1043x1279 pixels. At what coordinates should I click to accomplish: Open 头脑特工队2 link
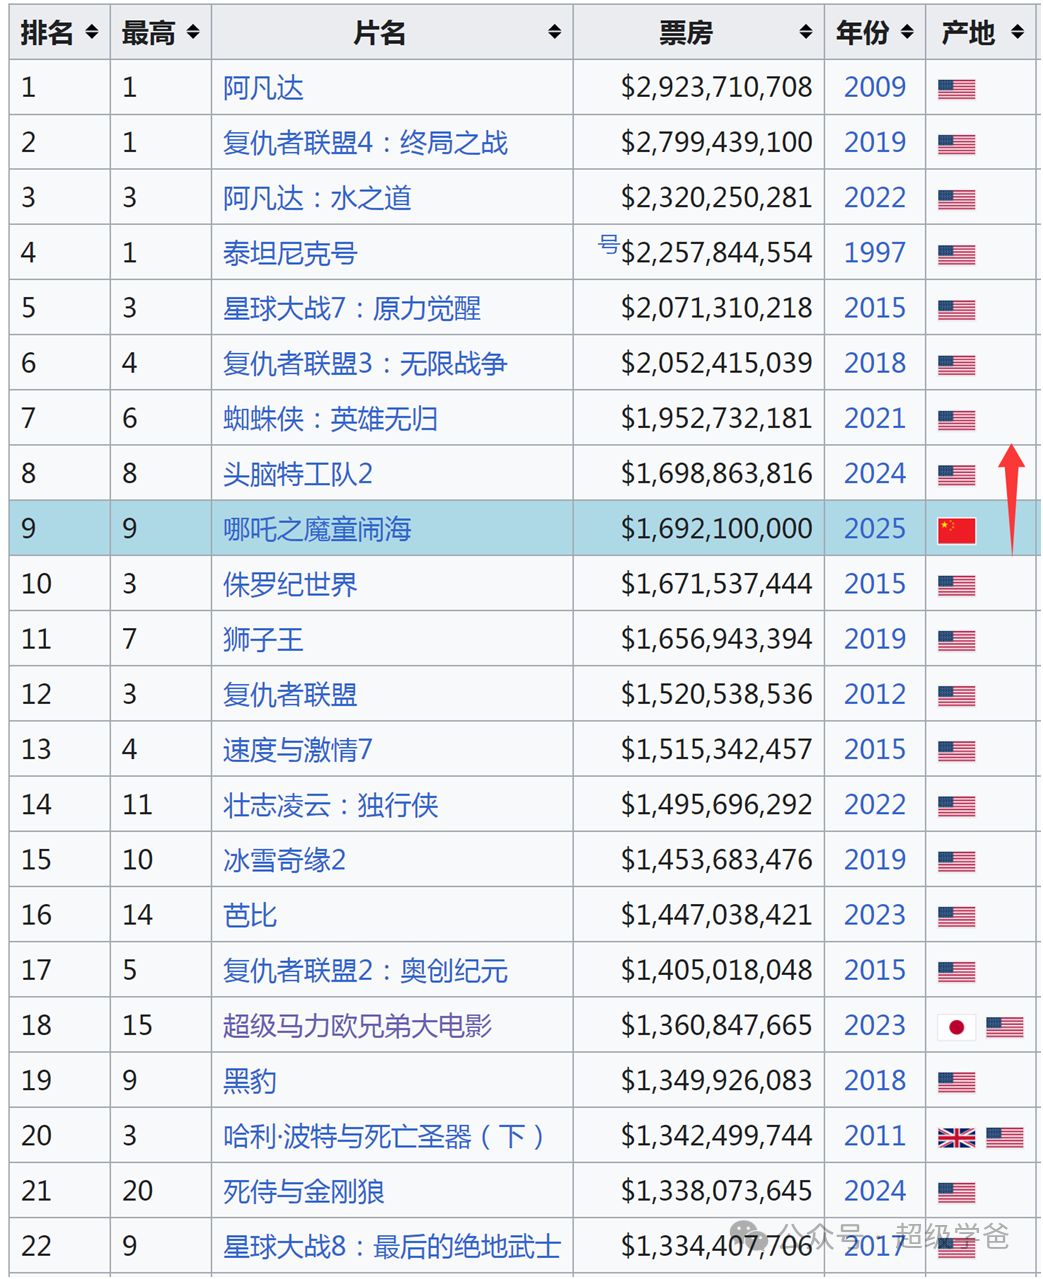pos(298,473)
